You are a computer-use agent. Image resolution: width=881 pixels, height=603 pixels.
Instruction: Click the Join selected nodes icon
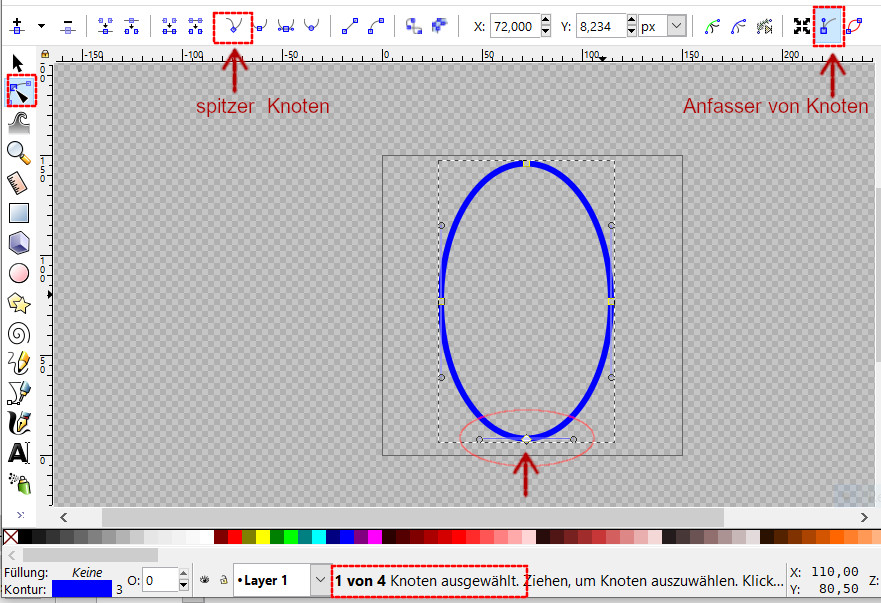105,26
